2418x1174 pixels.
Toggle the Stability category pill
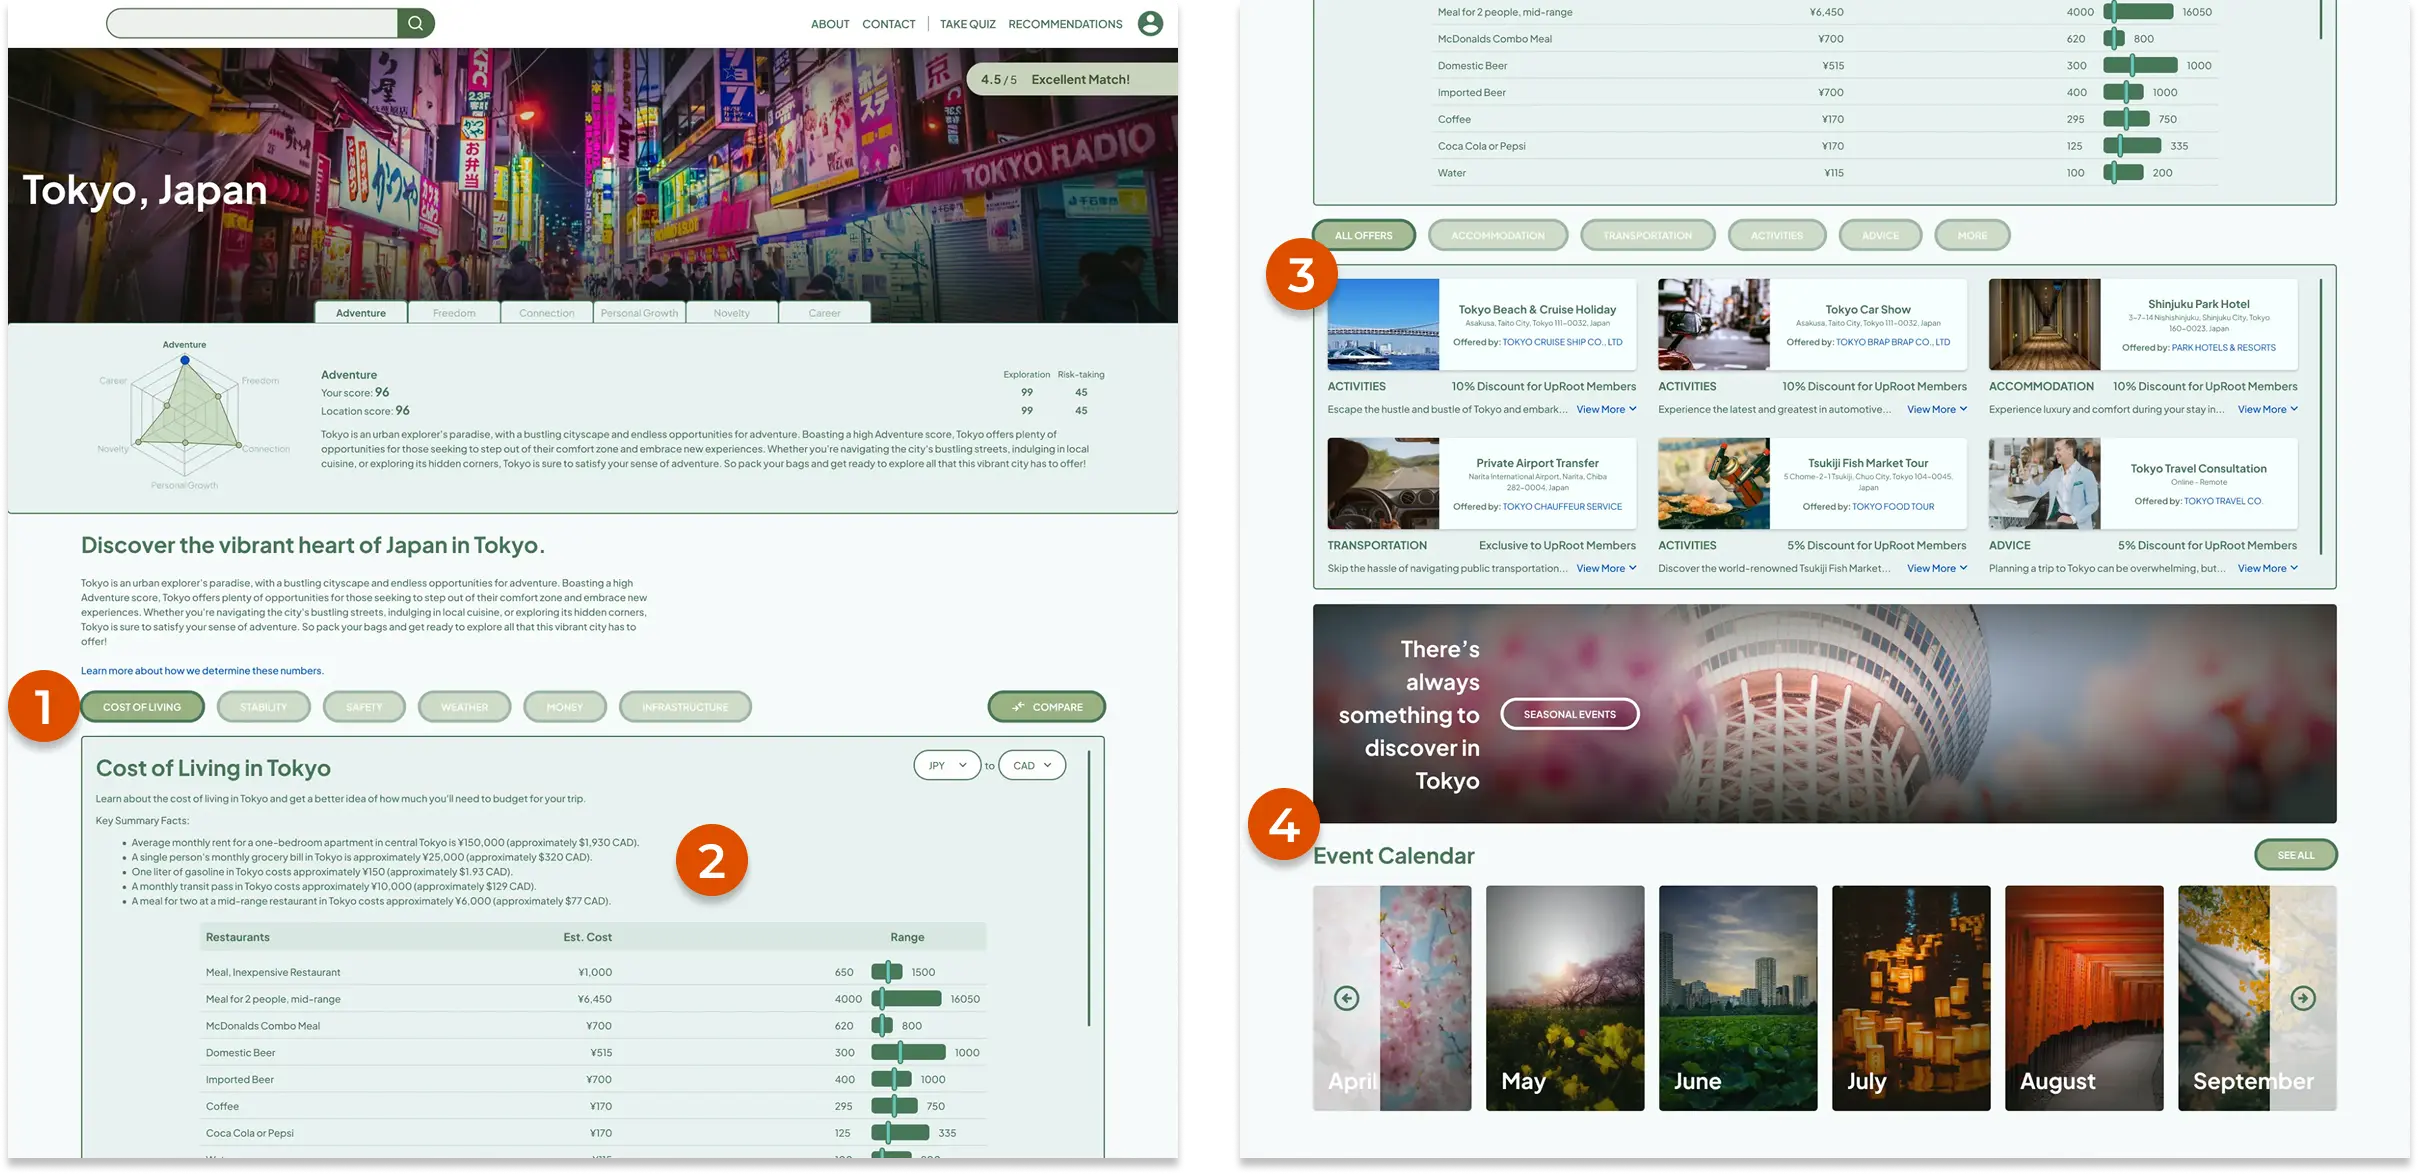coord(263,707)
